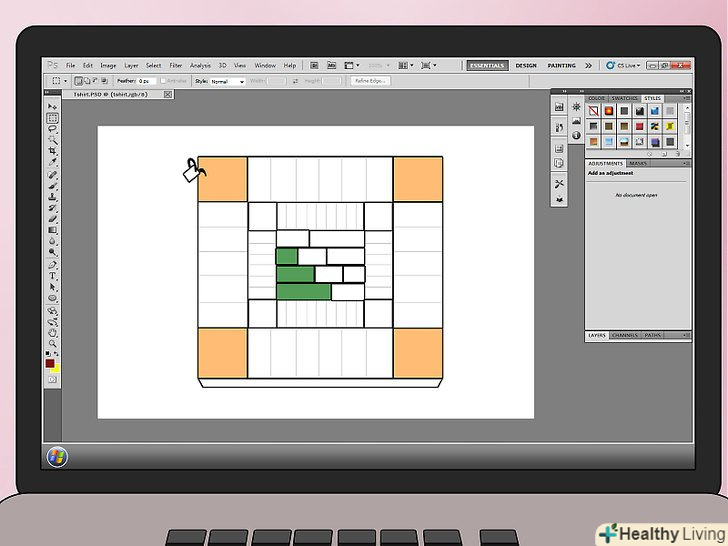Screen dimensions: 728x546
Task: Switch to the Essentials workspace
Action: [x=489, y=66]
